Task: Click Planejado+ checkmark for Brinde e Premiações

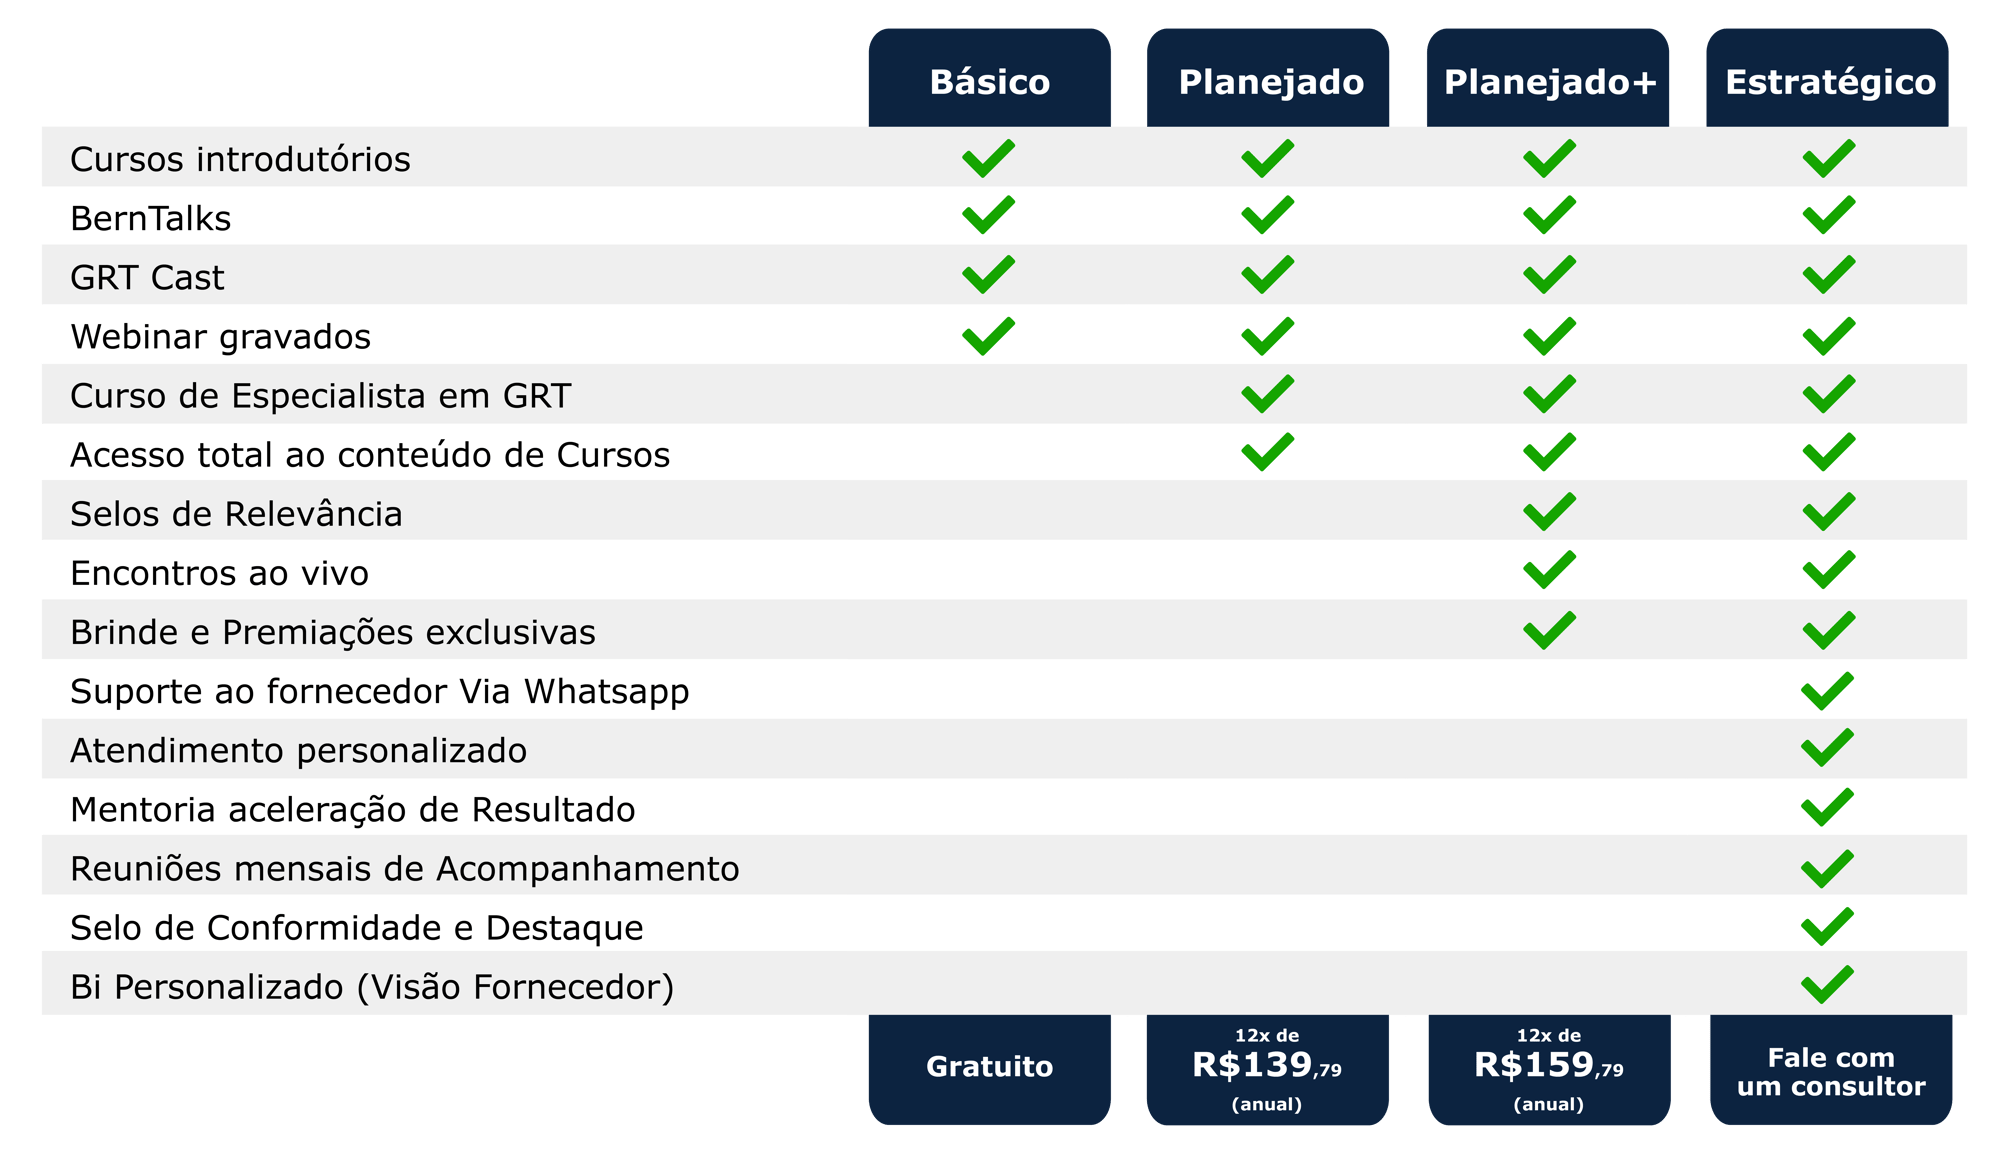Action: click(x=1549, y=630)
